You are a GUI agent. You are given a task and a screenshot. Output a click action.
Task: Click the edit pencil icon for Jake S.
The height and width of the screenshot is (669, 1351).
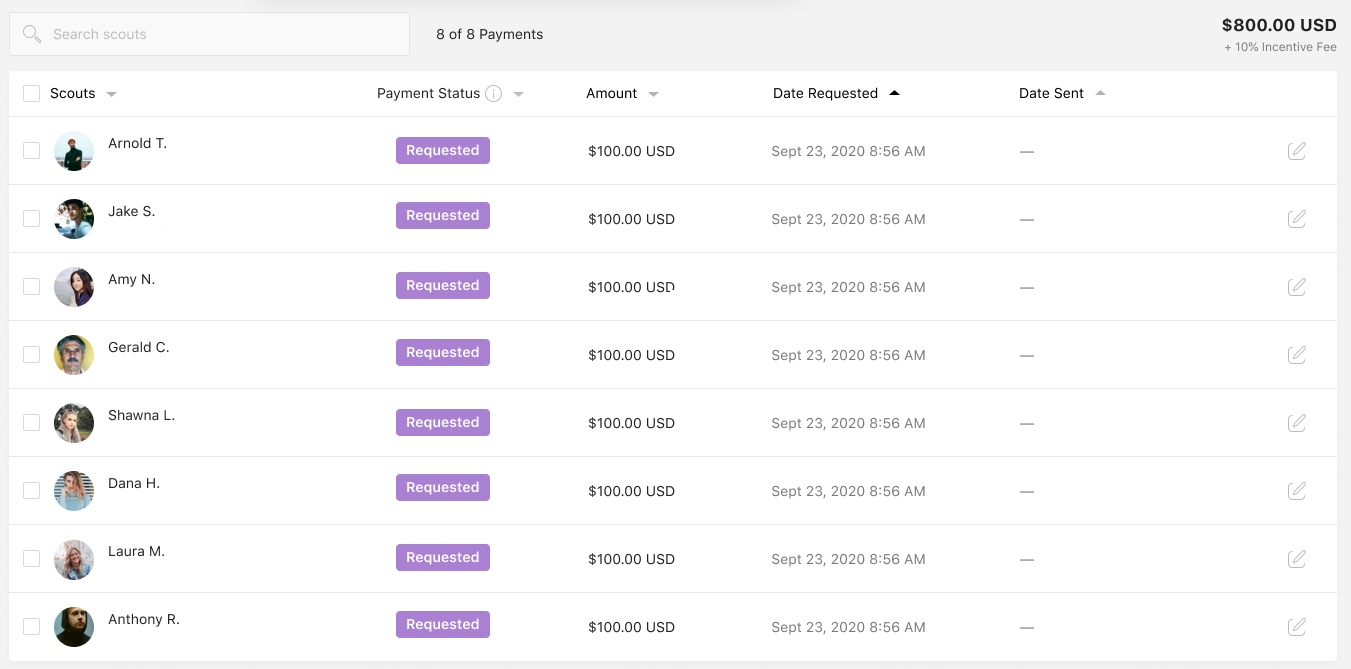1297,219
